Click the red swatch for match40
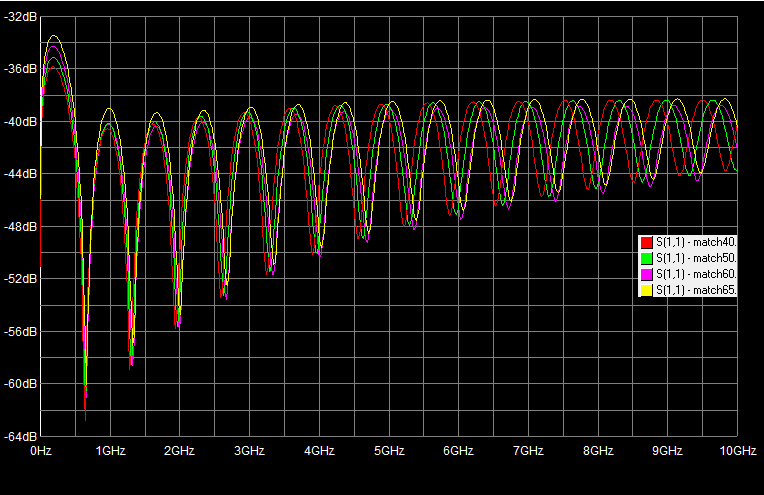Image resolution: width=764 pixels, height=495 pixels. point(646,242)
